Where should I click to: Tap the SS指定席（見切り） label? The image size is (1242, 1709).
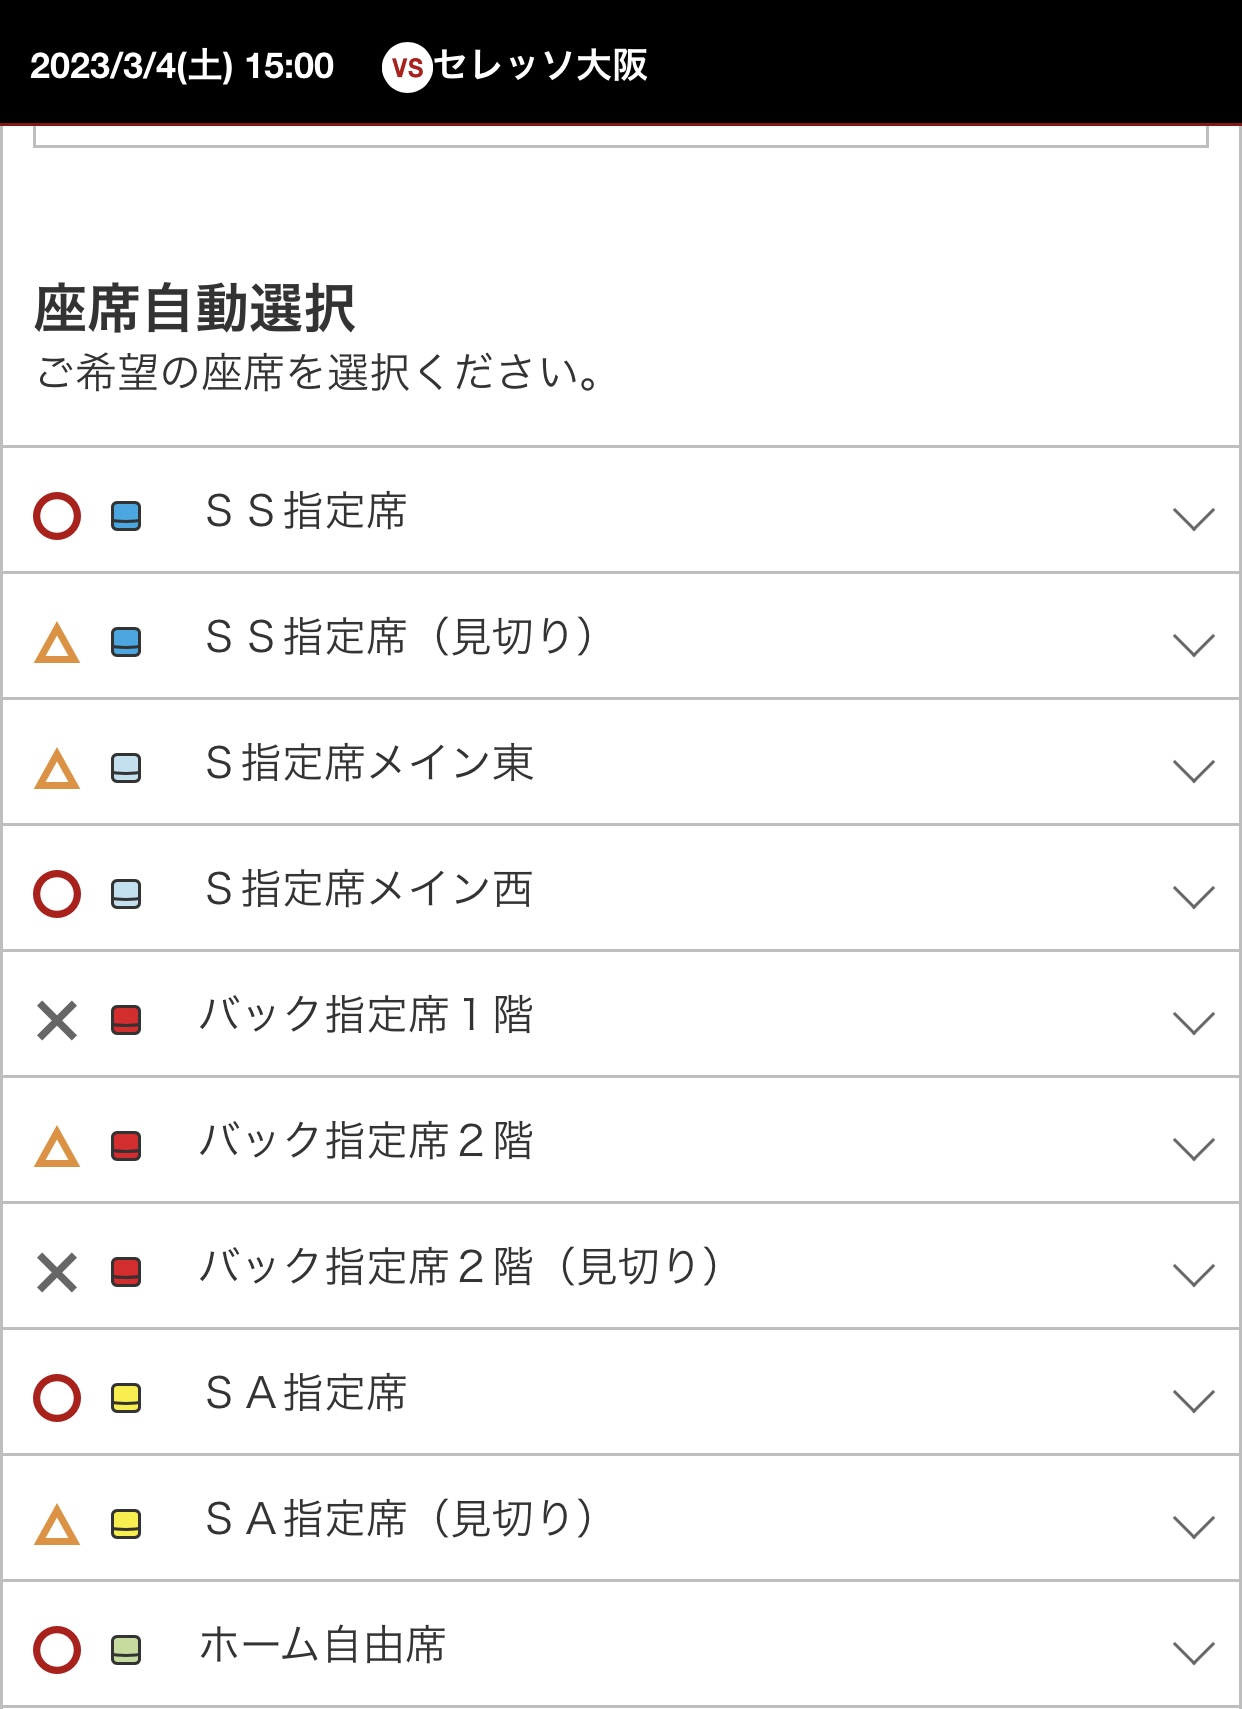399,637
